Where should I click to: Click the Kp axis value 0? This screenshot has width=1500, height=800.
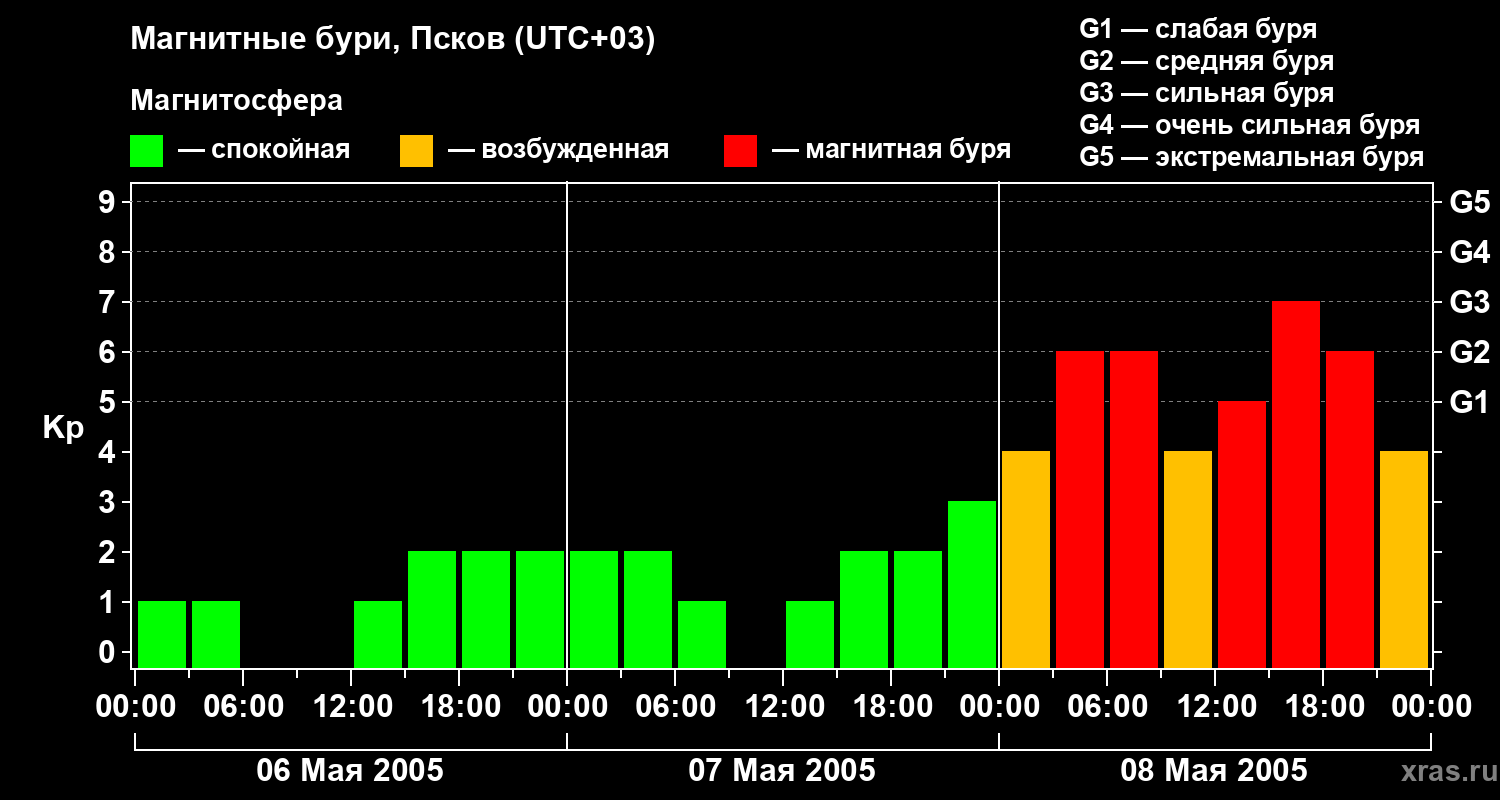(109, 652)
